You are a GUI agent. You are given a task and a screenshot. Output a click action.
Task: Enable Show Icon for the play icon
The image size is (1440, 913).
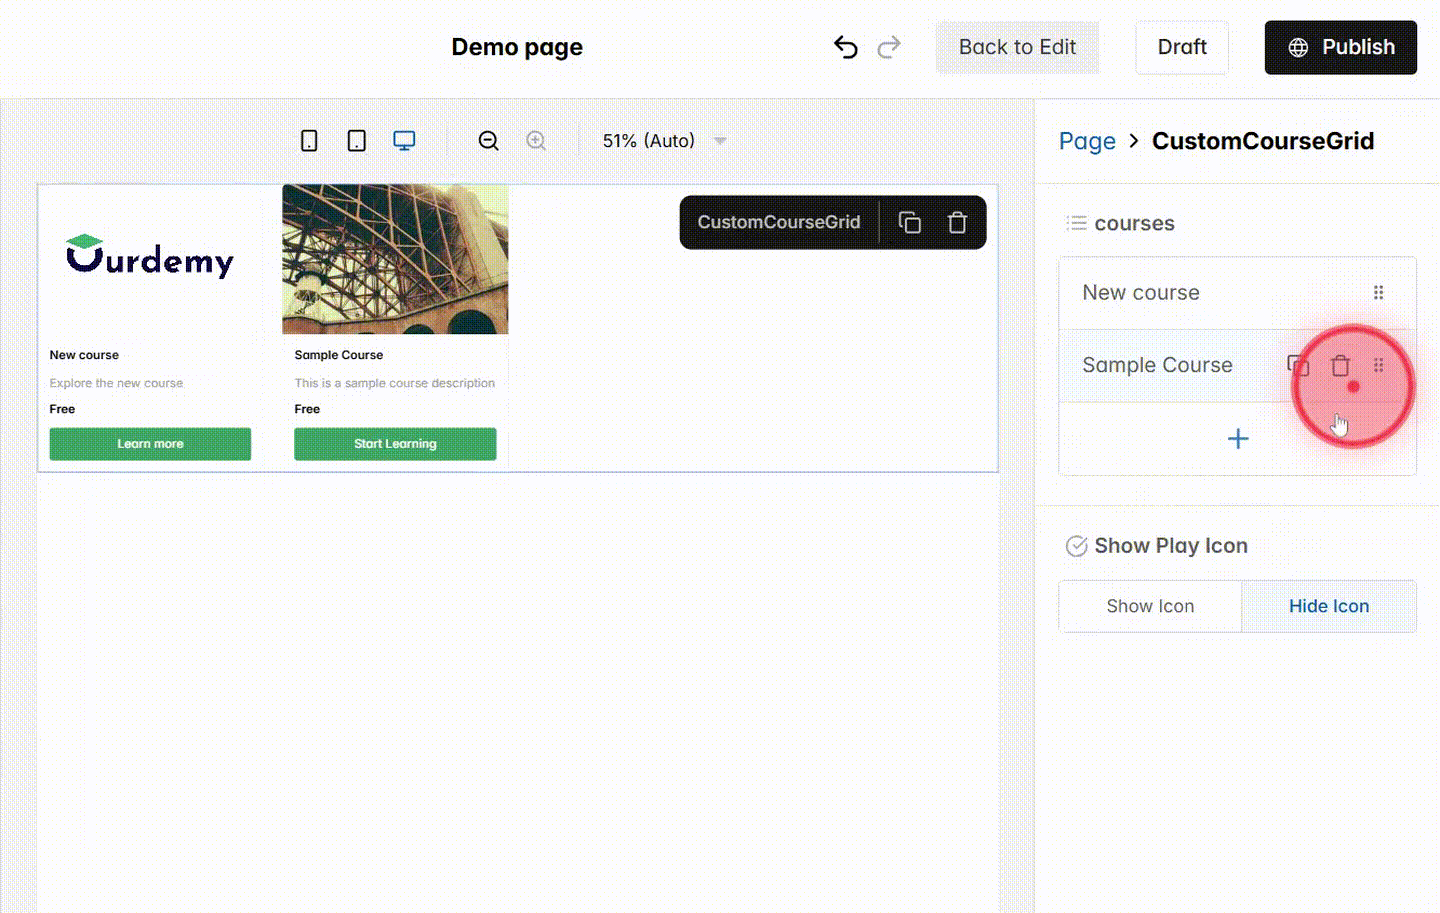1149,606
